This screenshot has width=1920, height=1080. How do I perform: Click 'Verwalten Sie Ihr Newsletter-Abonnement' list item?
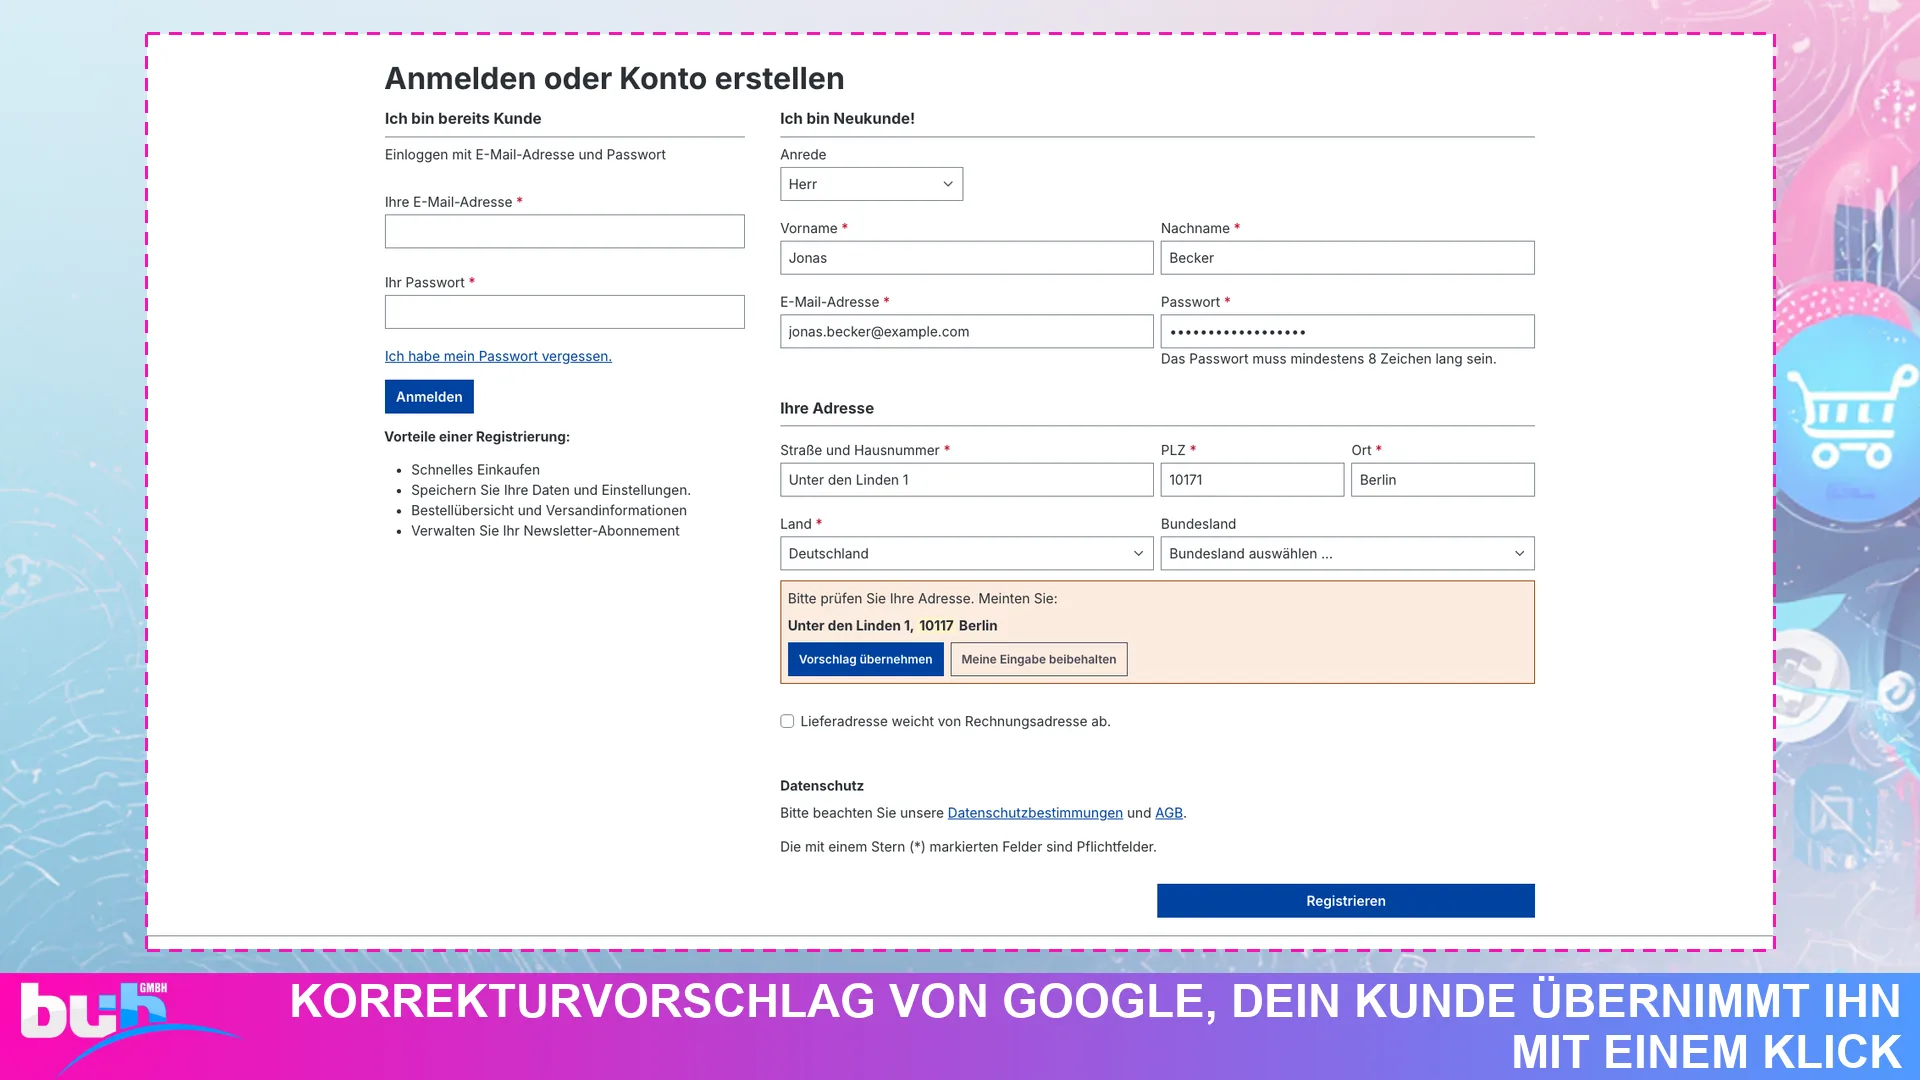tap(545, 531)
